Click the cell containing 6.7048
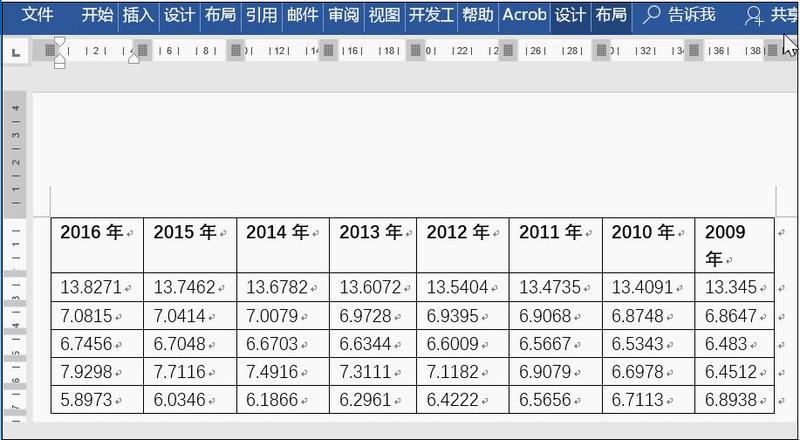The width and height of the screenshot is (800, 440). point(190,344)
